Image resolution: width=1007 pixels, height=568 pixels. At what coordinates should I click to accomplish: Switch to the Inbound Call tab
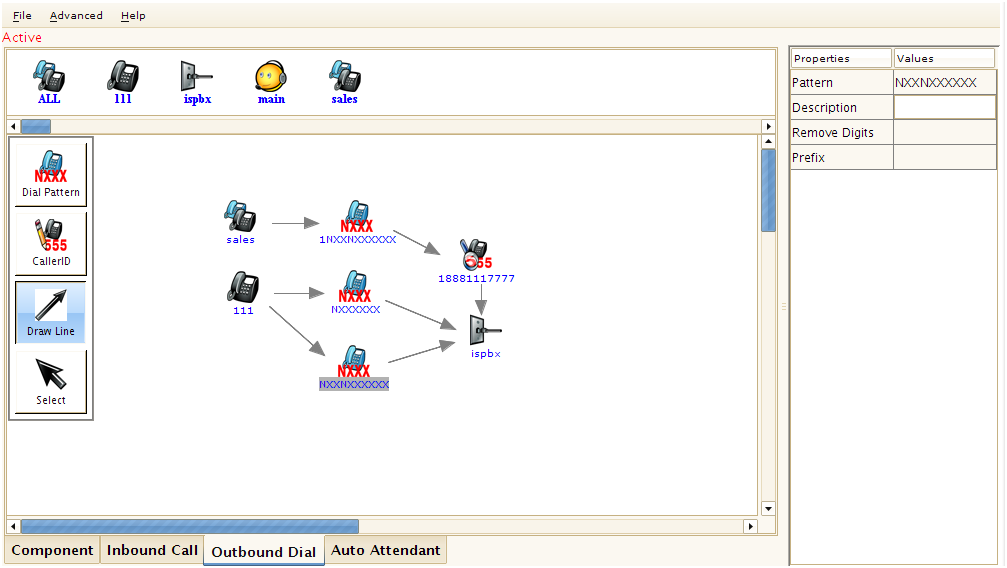(x=152, y=550)
